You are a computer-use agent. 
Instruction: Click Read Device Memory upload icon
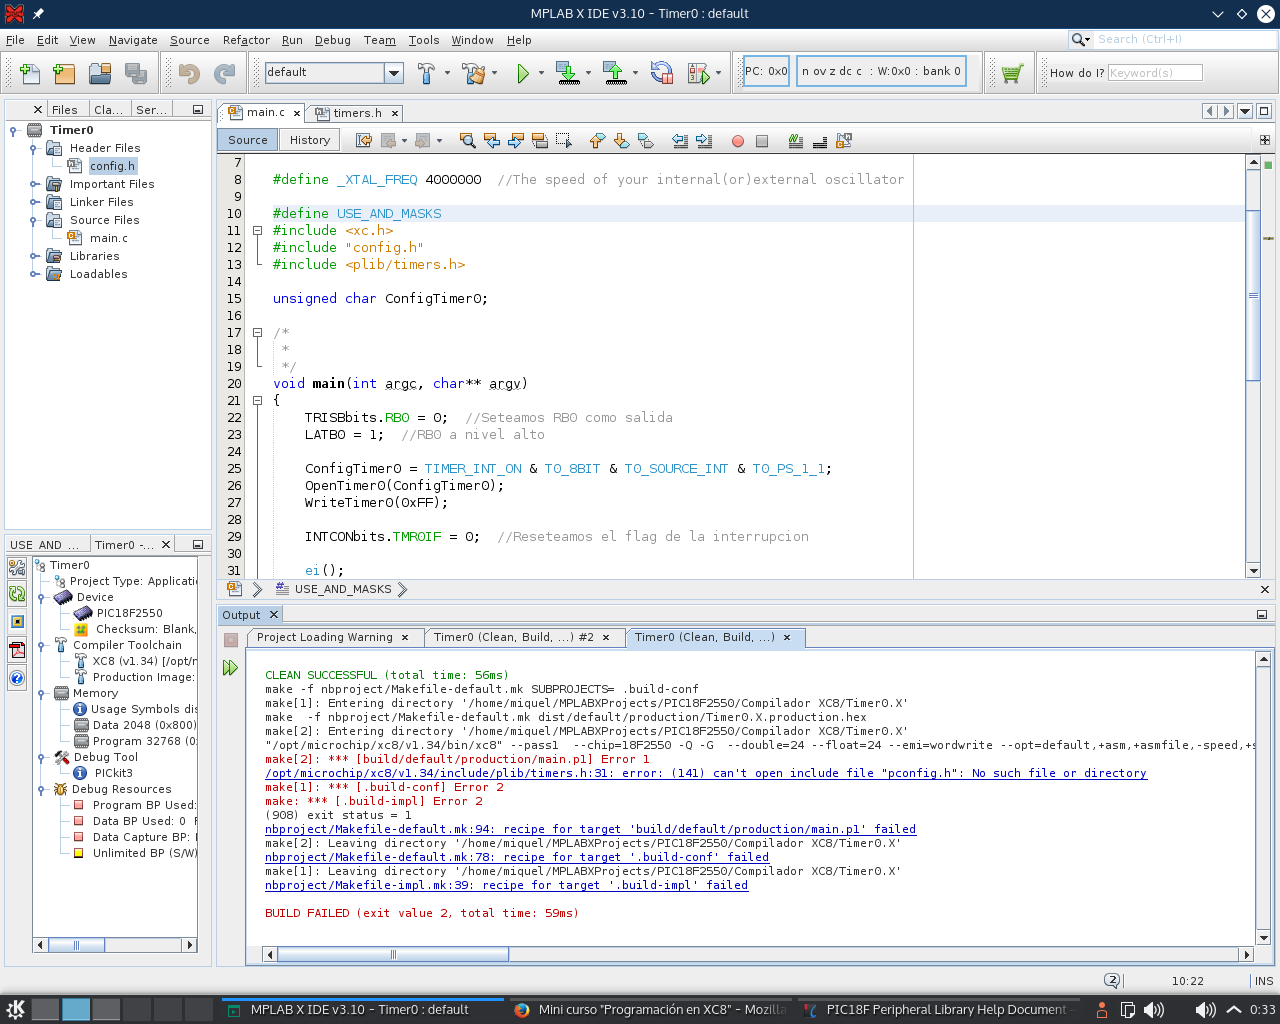[x=614, y=73]
